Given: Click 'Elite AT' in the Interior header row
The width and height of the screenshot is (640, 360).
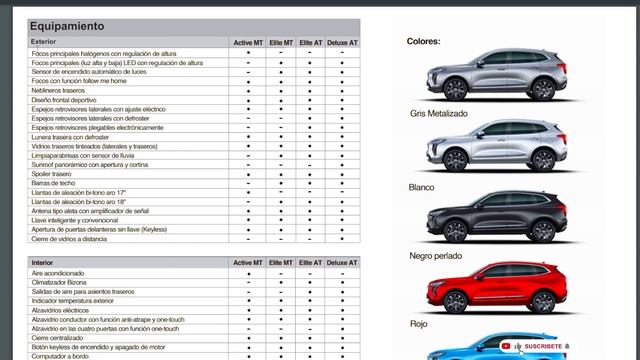Looking at the screenshot, I should click(x=310, y=263).
